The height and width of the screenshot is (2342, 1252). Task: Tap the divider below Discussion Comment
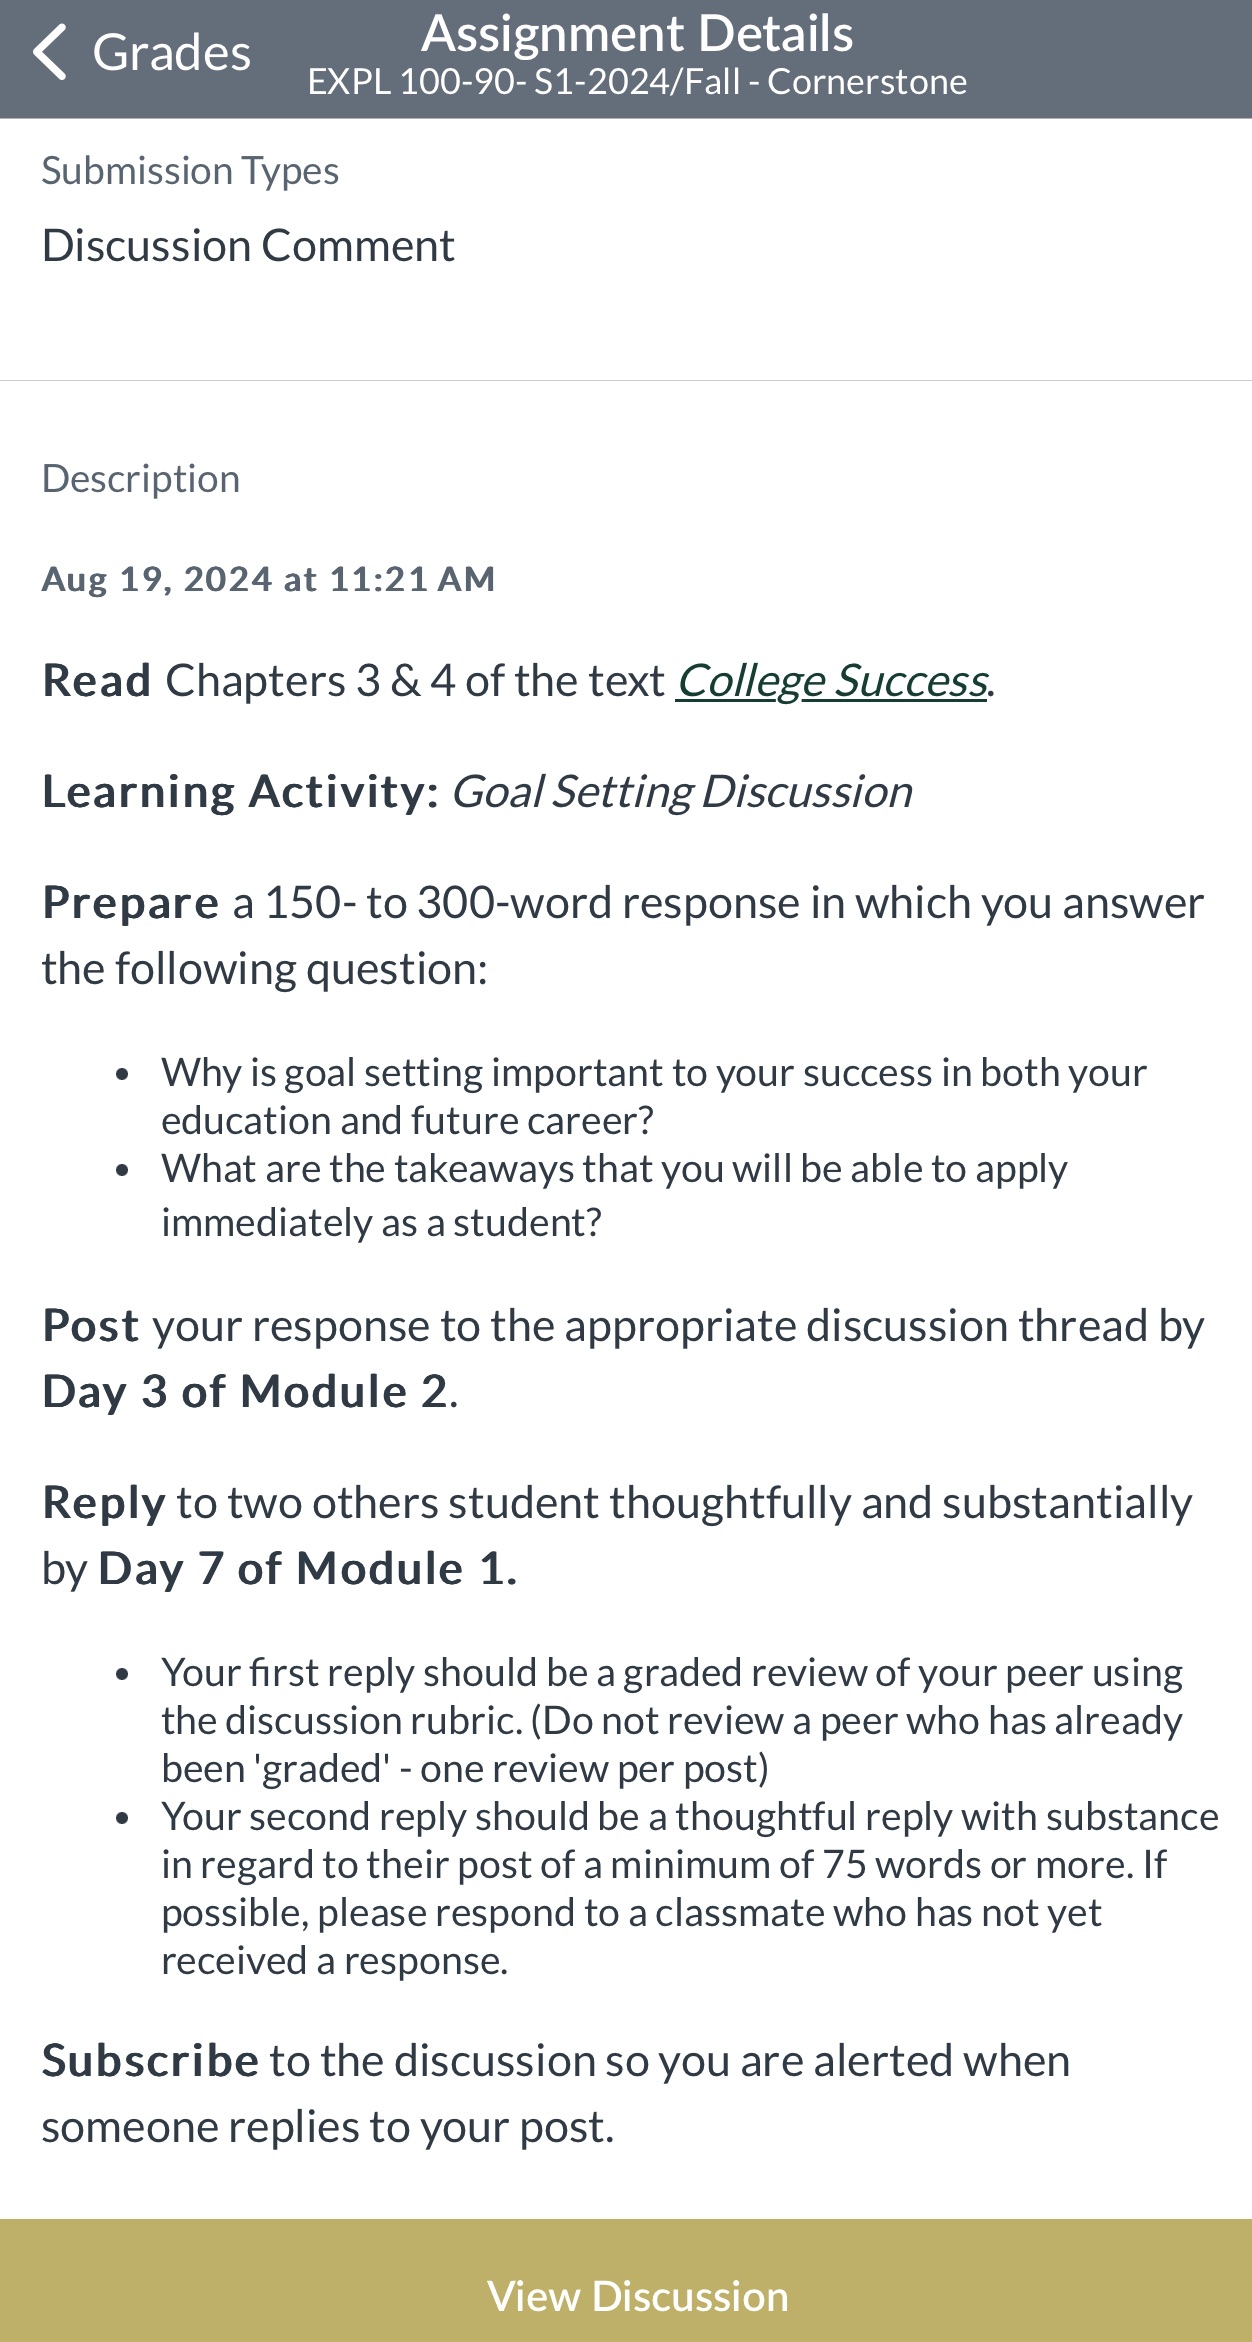pyautogui.click(x=626, y=379)
